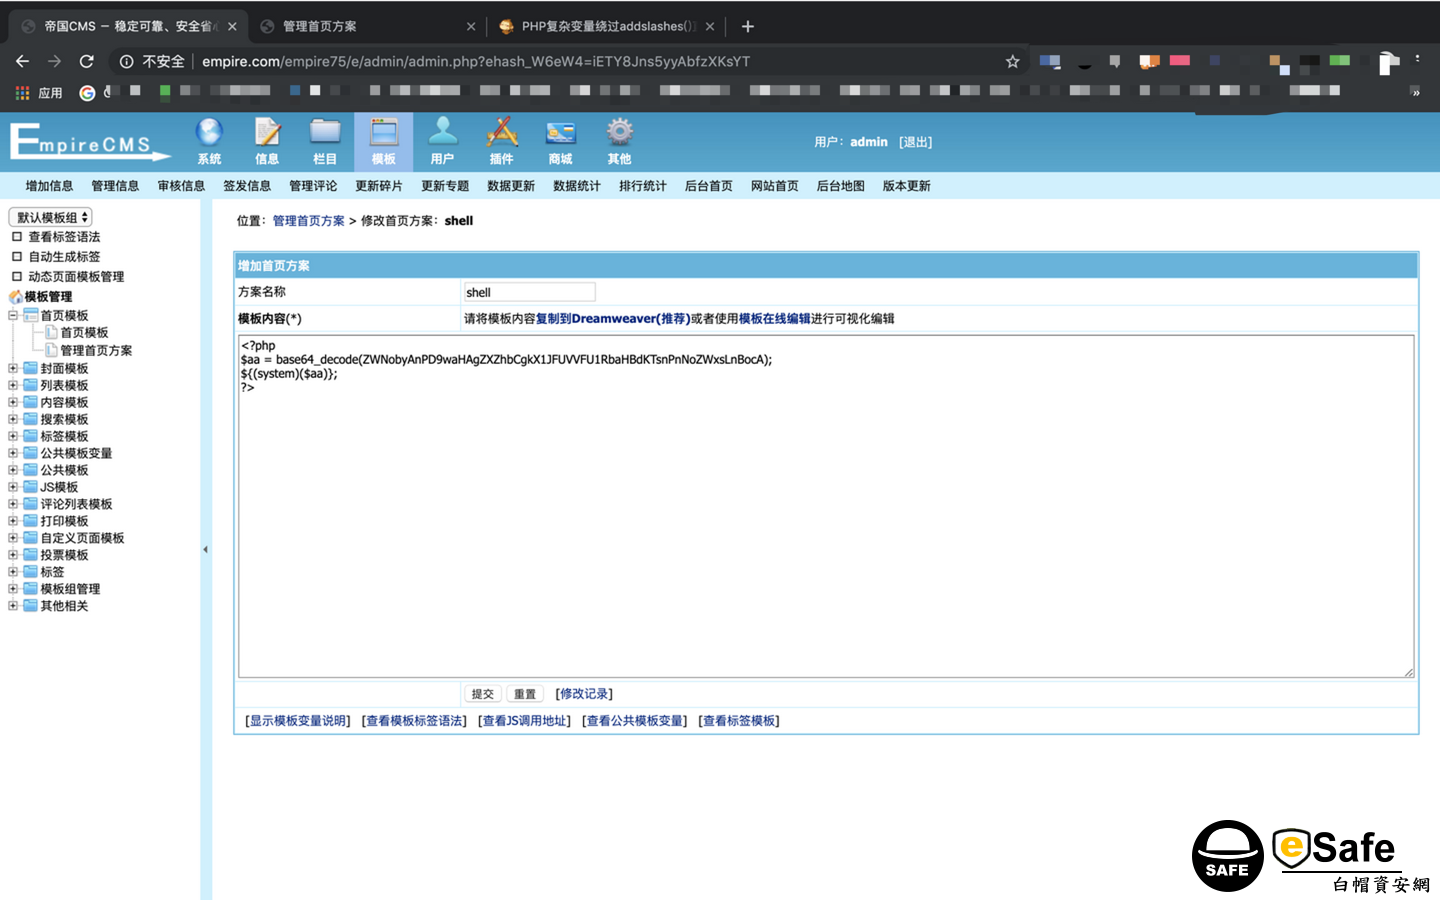Click the 复制到Dreamweaver(推荐) link

pos(613,319)
